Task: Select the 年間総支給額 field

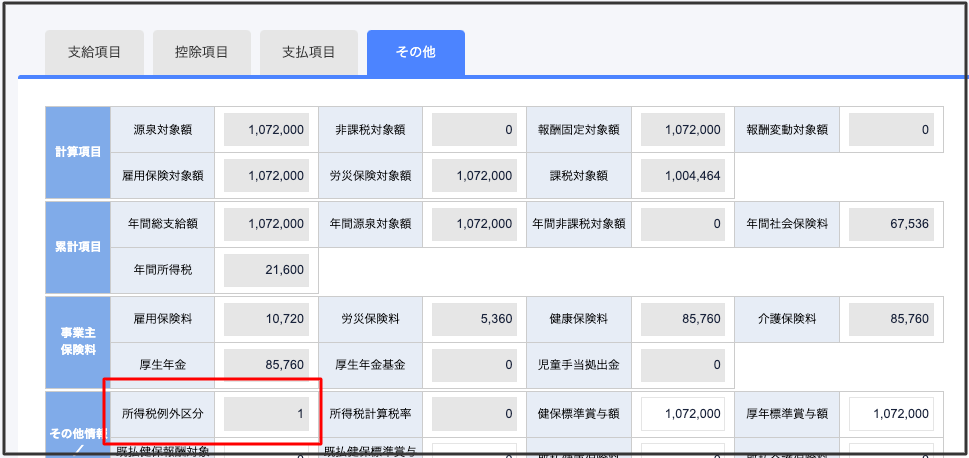Action: click(266, 224)
